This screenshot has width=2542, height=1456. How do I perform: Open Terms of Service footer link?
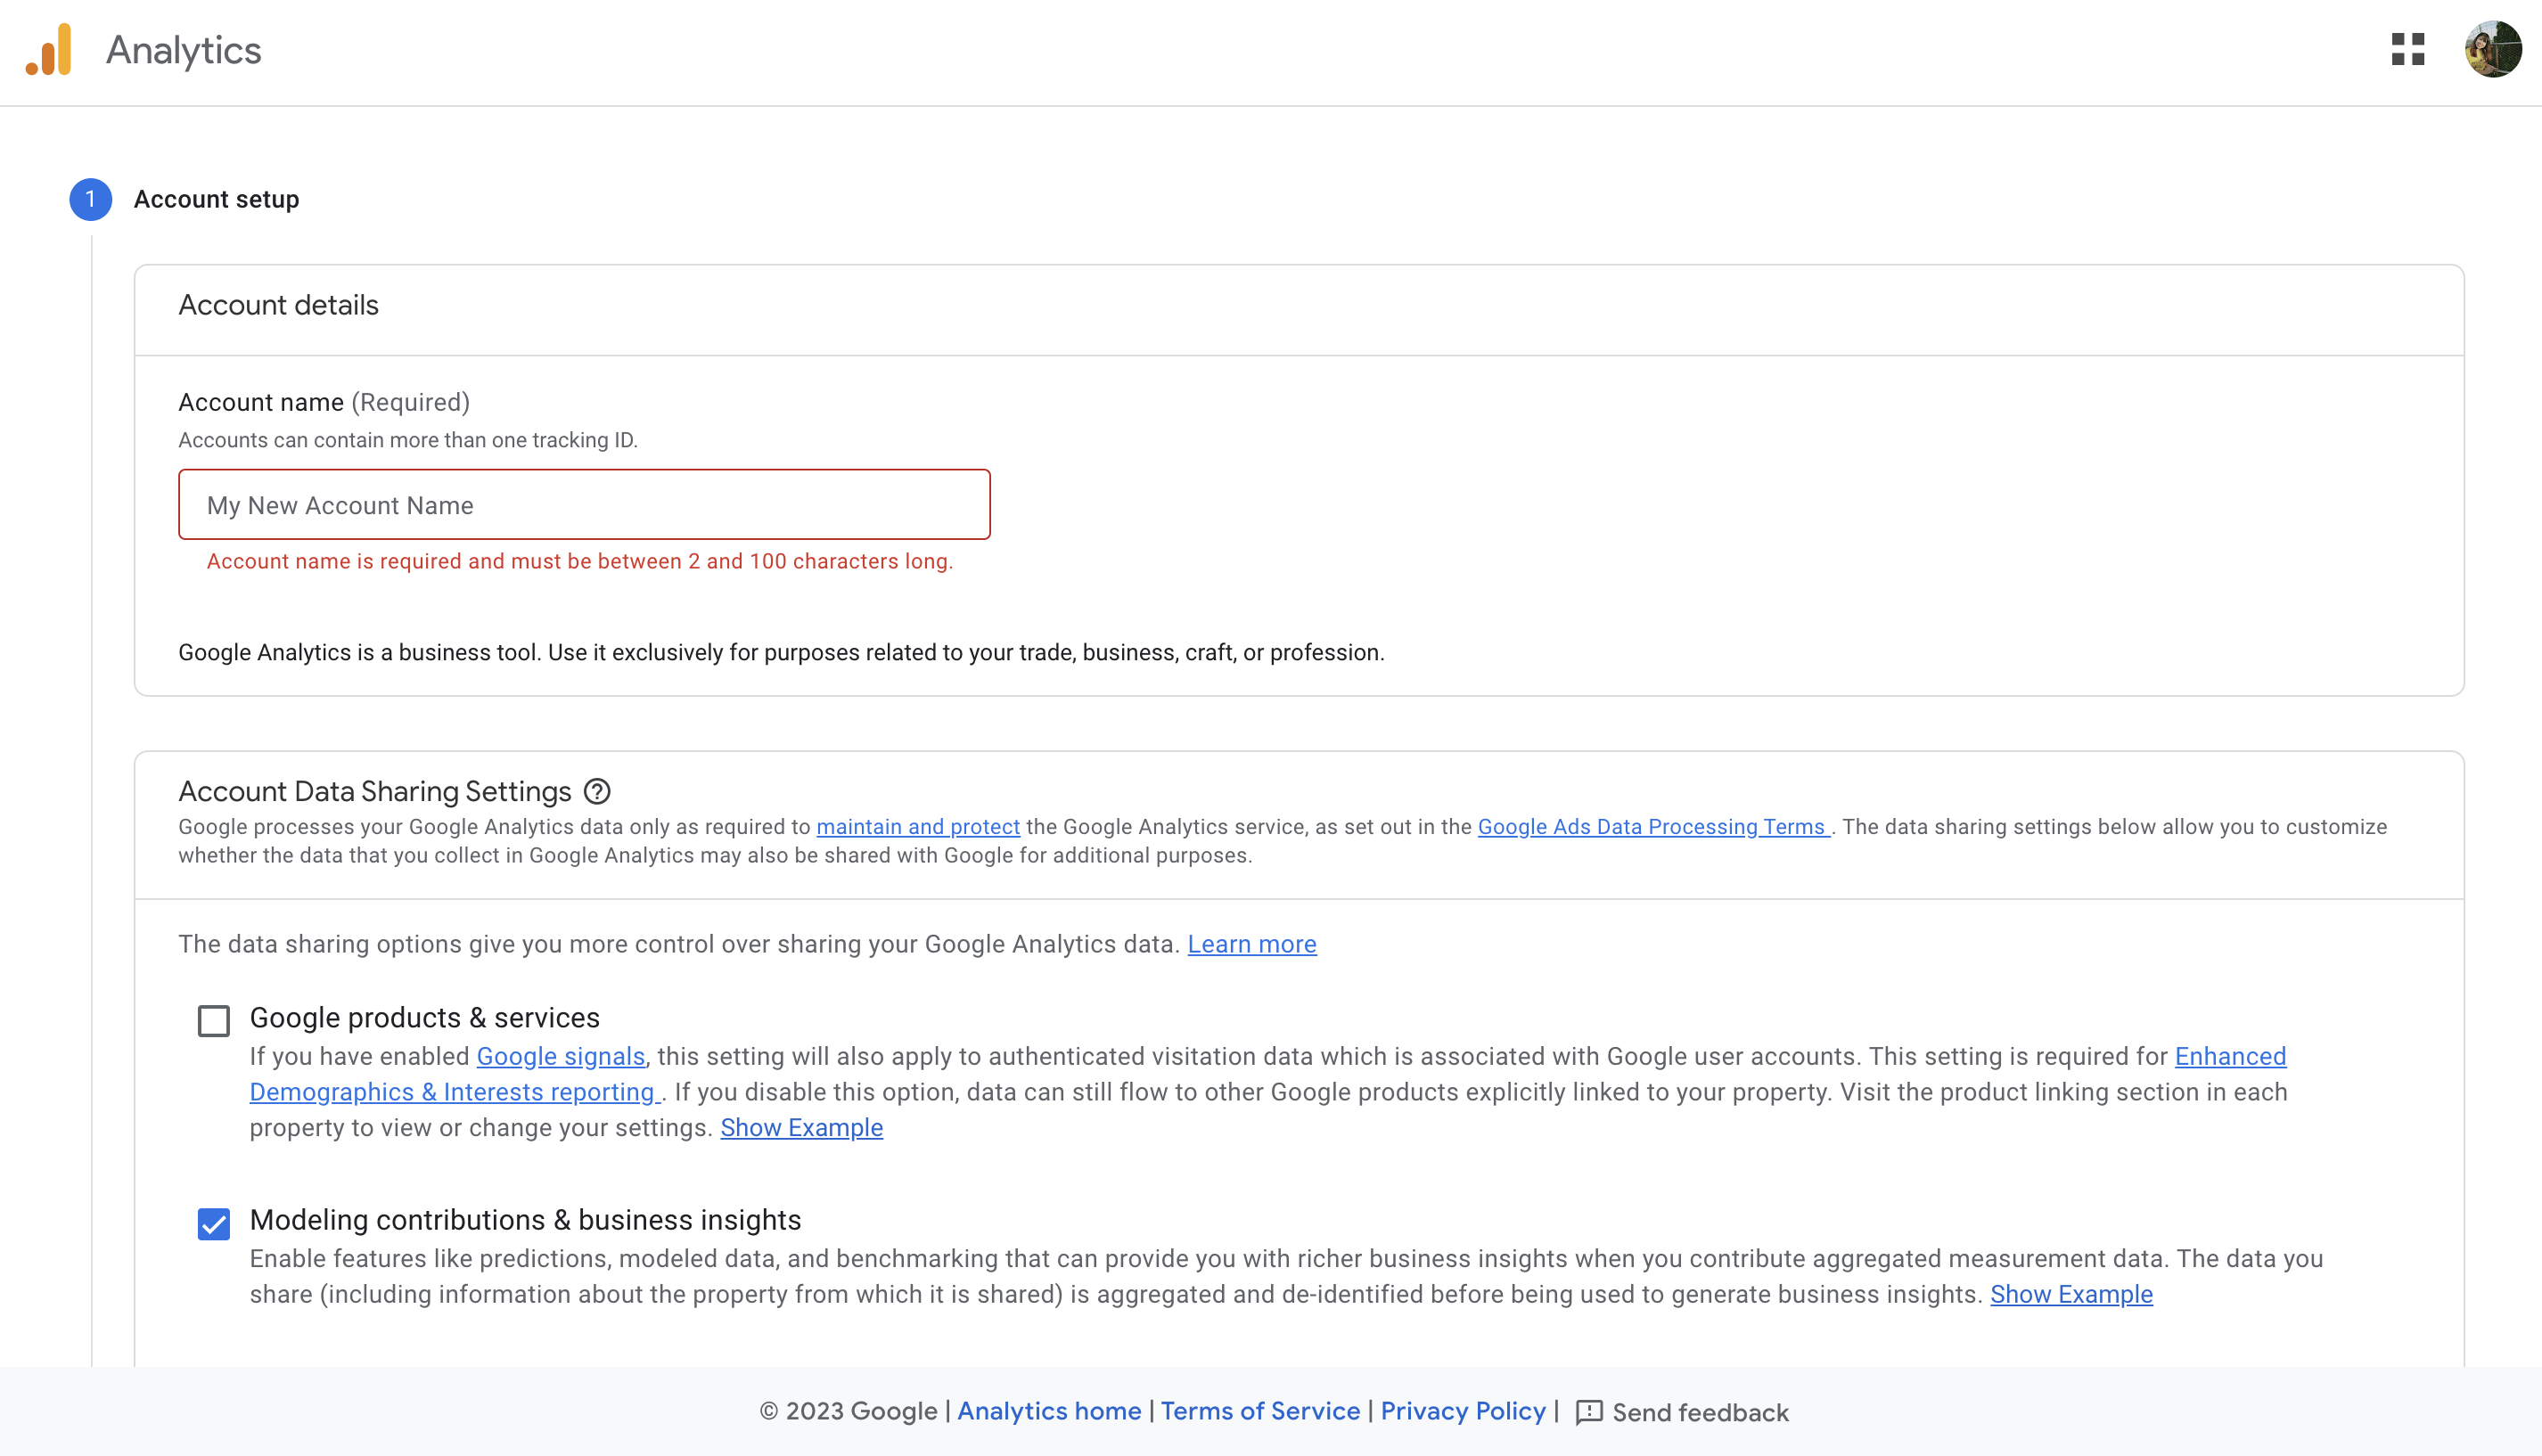[x=1259, y=1411]
